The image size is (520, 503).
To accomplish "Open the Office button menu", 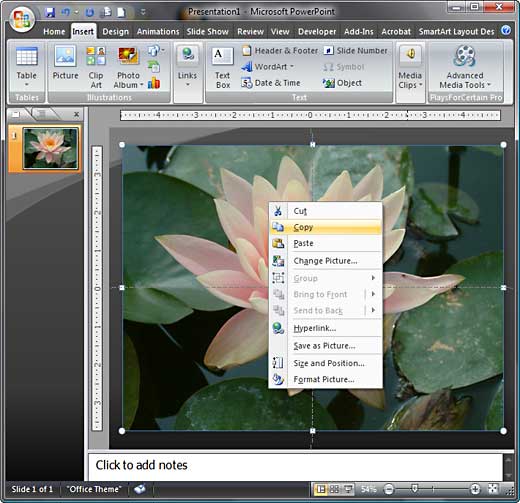I will coord(22,18).
